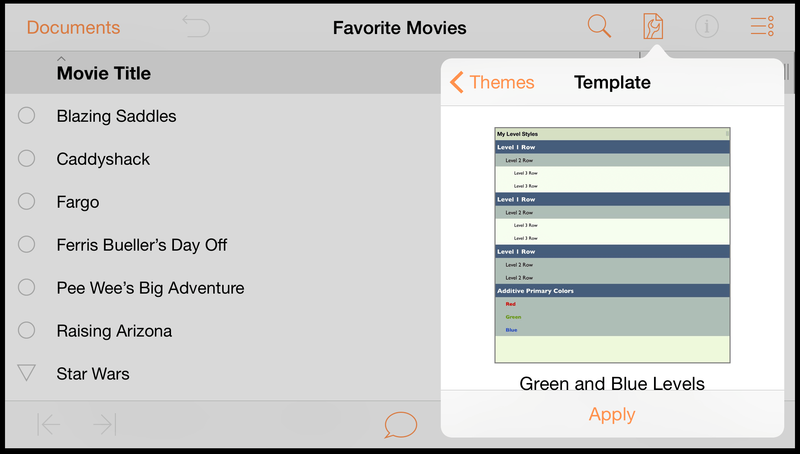Tap the Template popover title
The width and height of the screenshot is (800, 454).
tap(612, 82)
